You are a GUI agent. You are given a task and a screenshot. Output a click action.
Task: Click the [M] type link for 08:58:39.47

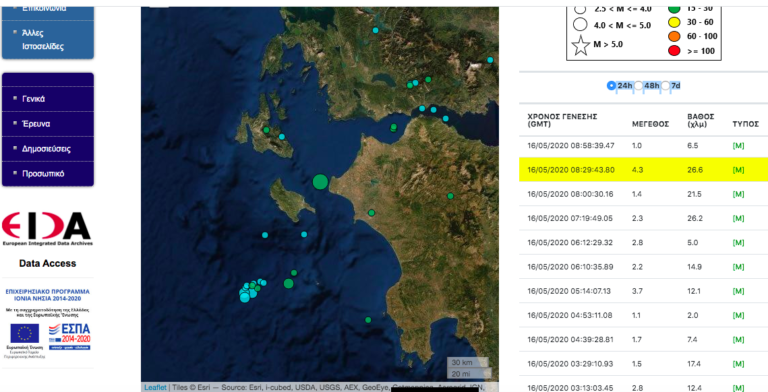738,146
